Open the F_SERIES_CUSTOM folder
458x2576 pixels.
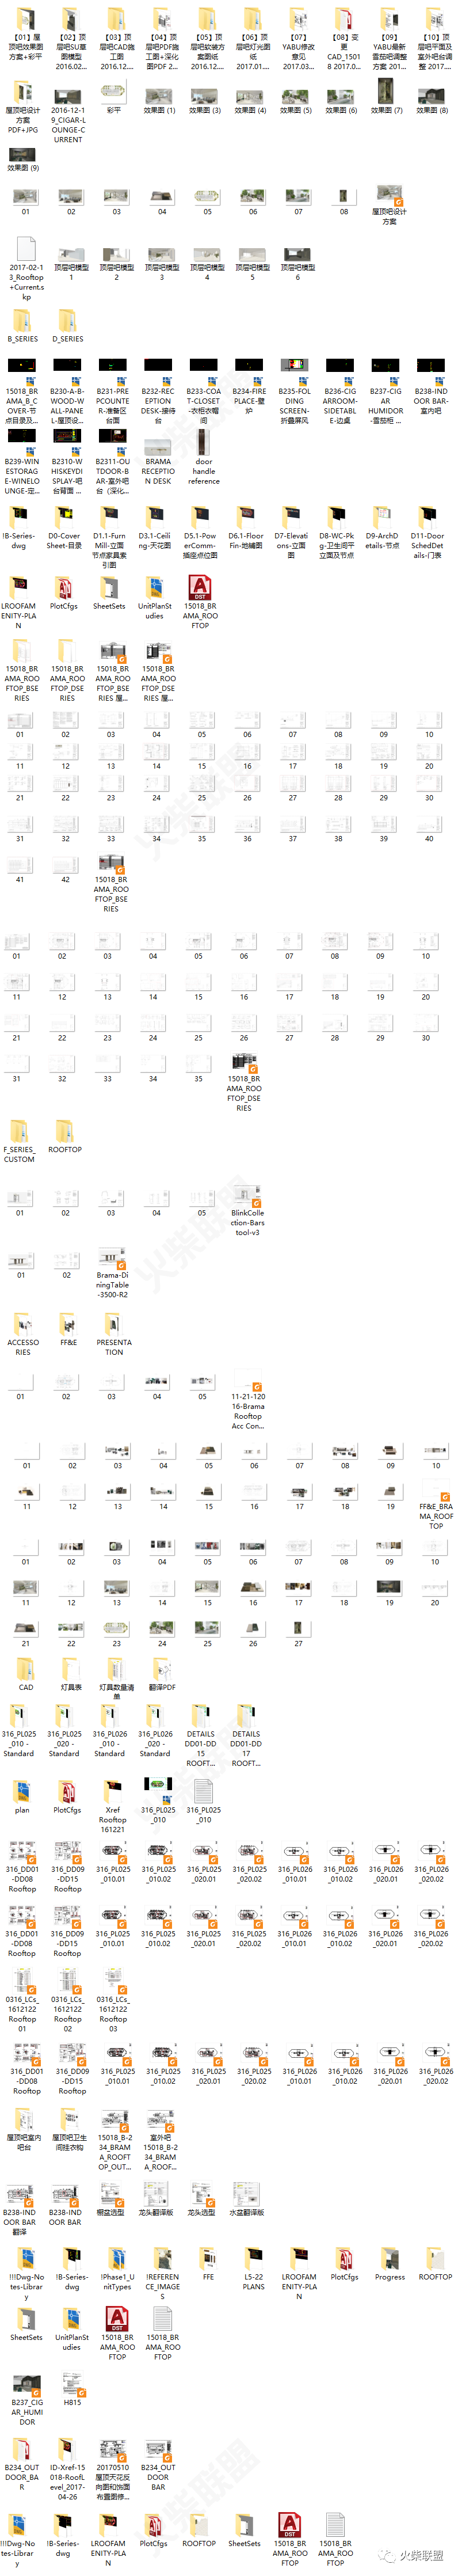20,1141
